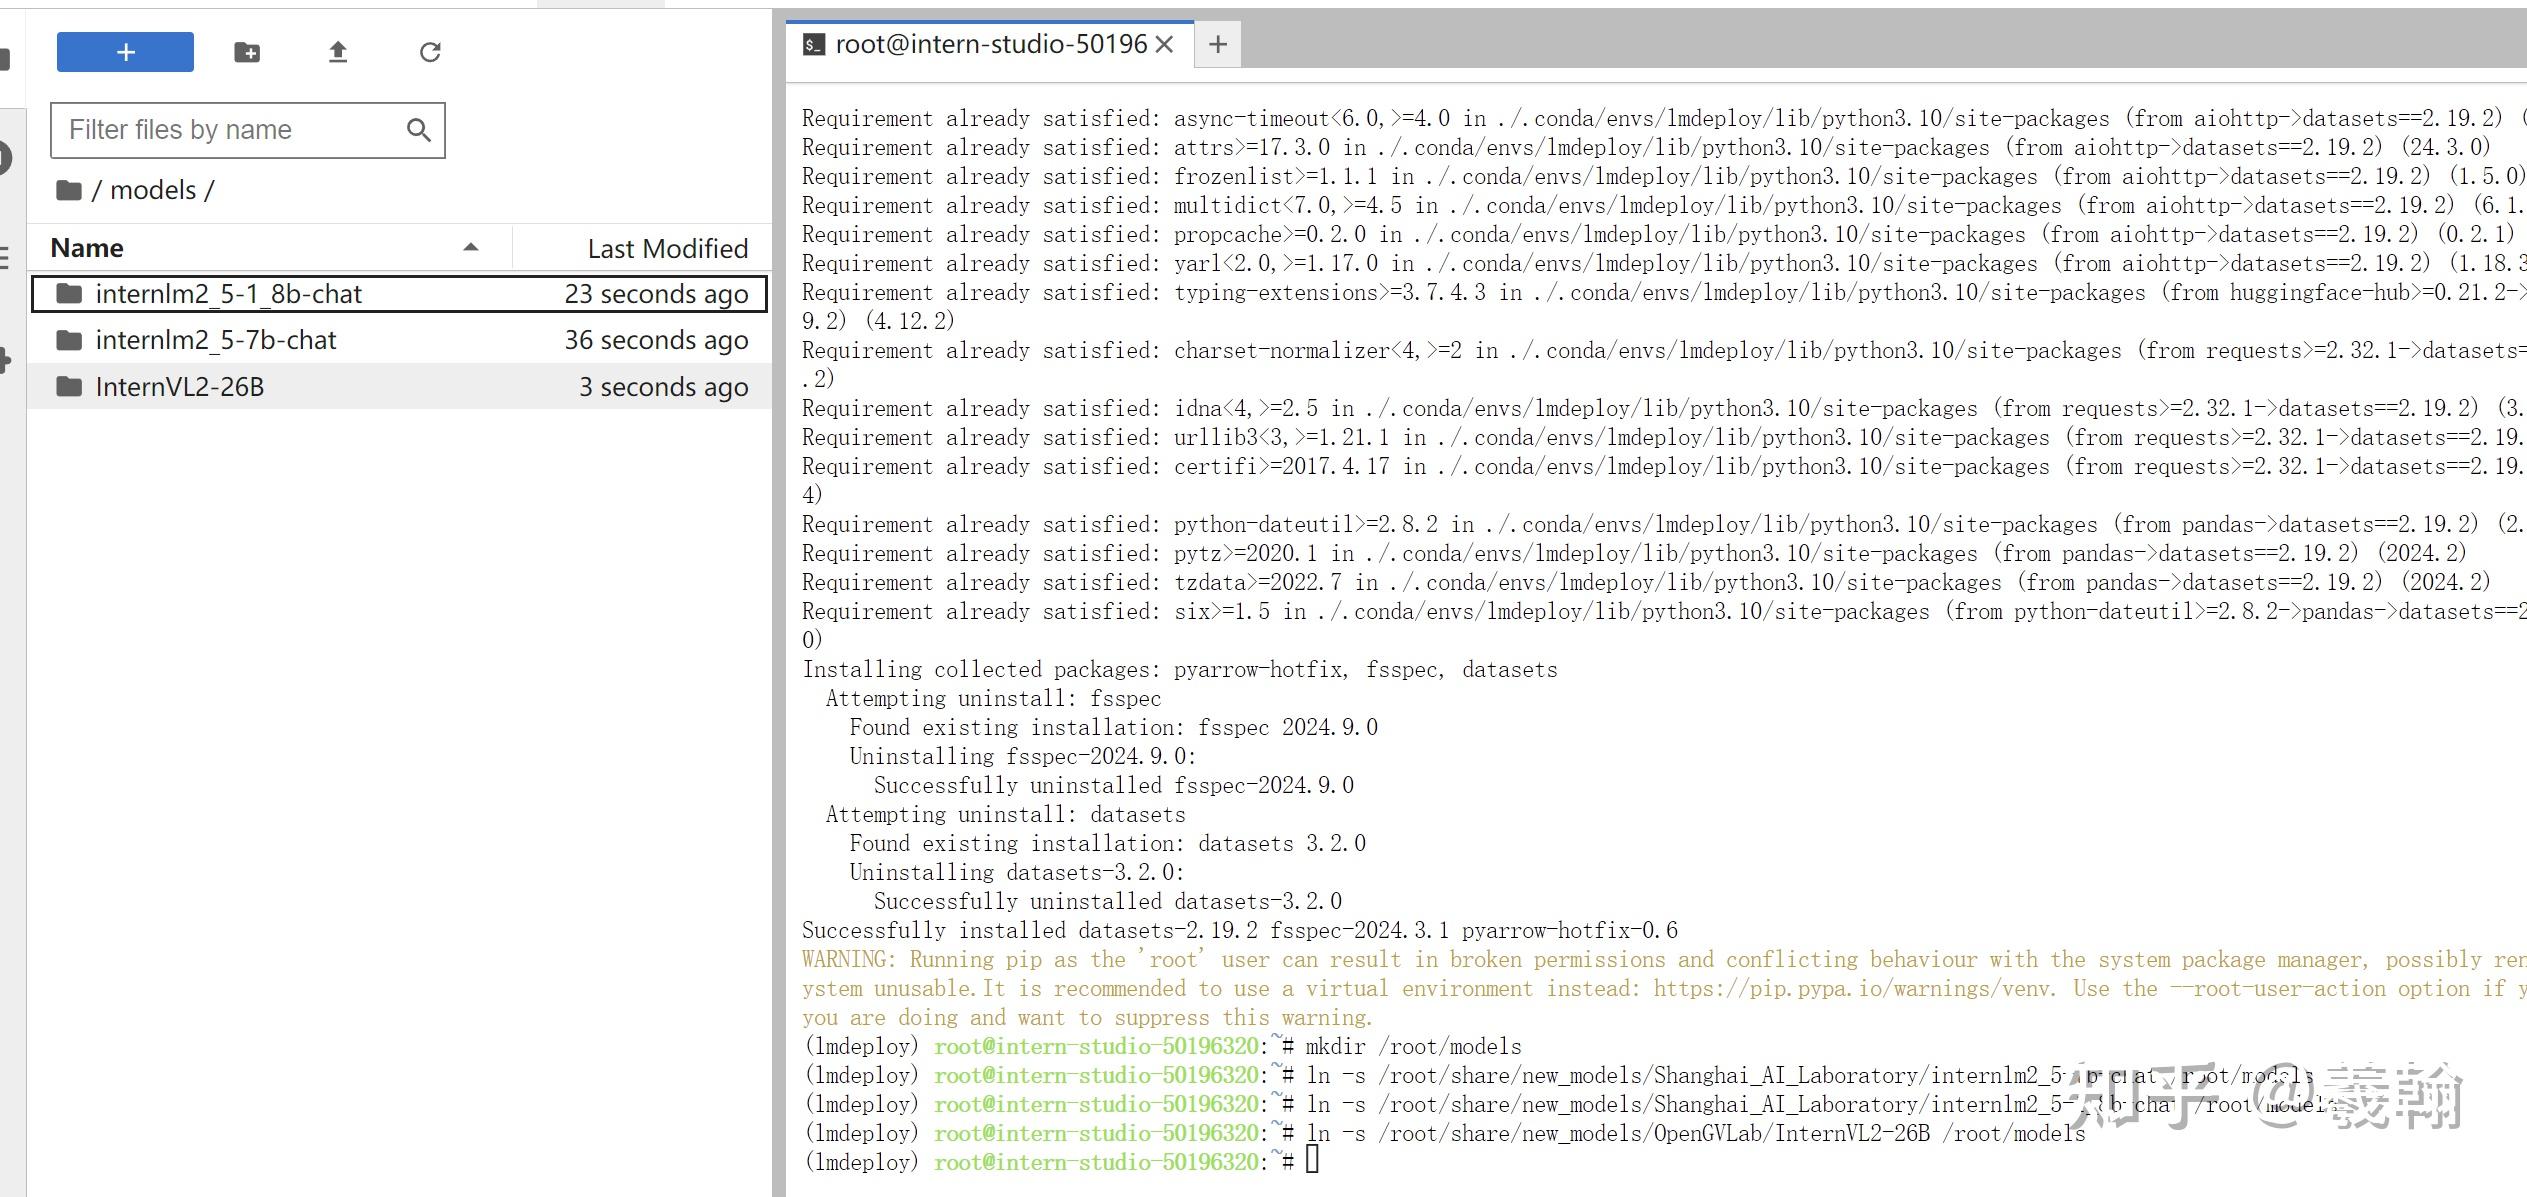2527x1197 pixels.
Task: Select the internlm2_5-1_8b-chat folder
Action: (x=229, y=294)
